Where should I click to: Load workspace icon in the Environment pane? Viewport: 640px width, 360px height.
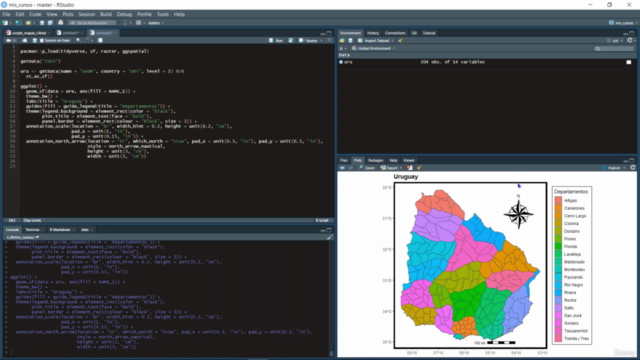[342, 40]
